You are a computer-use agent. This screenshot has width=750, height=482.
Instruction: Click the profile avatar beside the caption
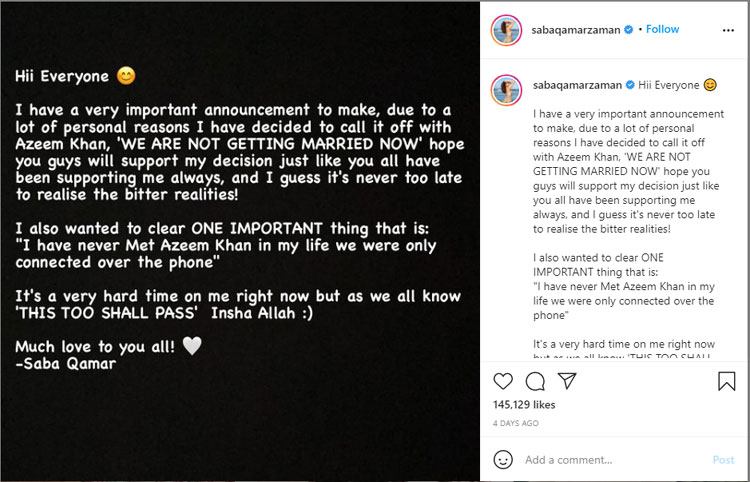coord(506,90)
